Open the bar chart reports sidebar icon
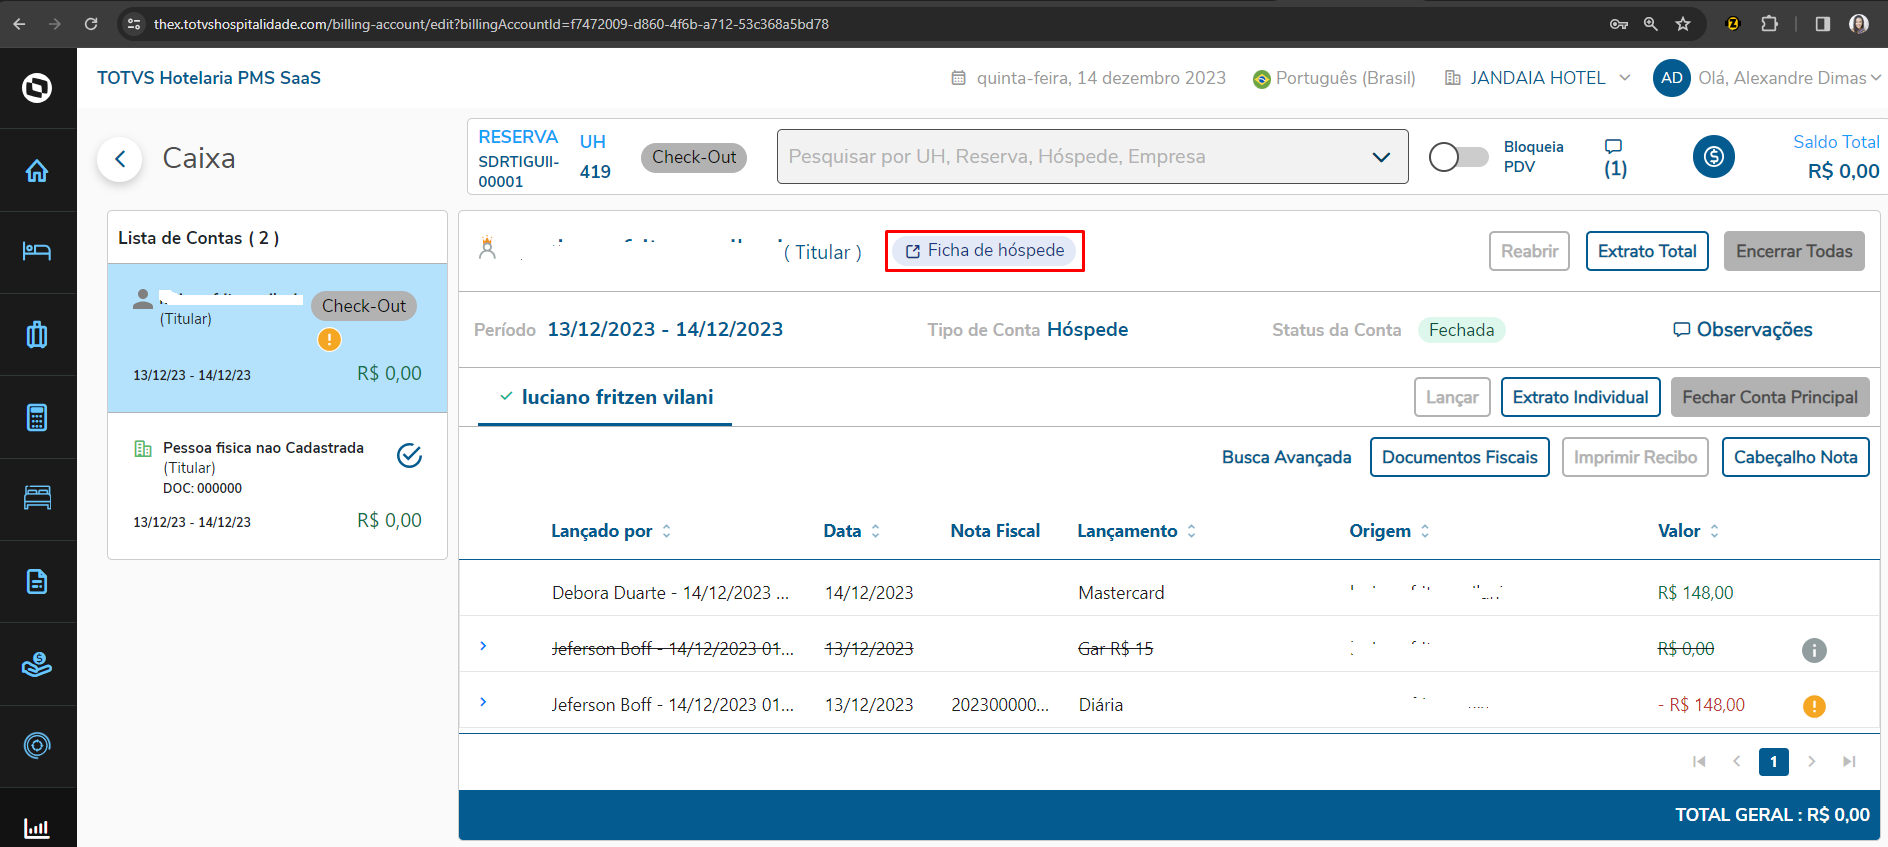The width and height of the screenshot is (1888, 847). click(x=37, y=828)
